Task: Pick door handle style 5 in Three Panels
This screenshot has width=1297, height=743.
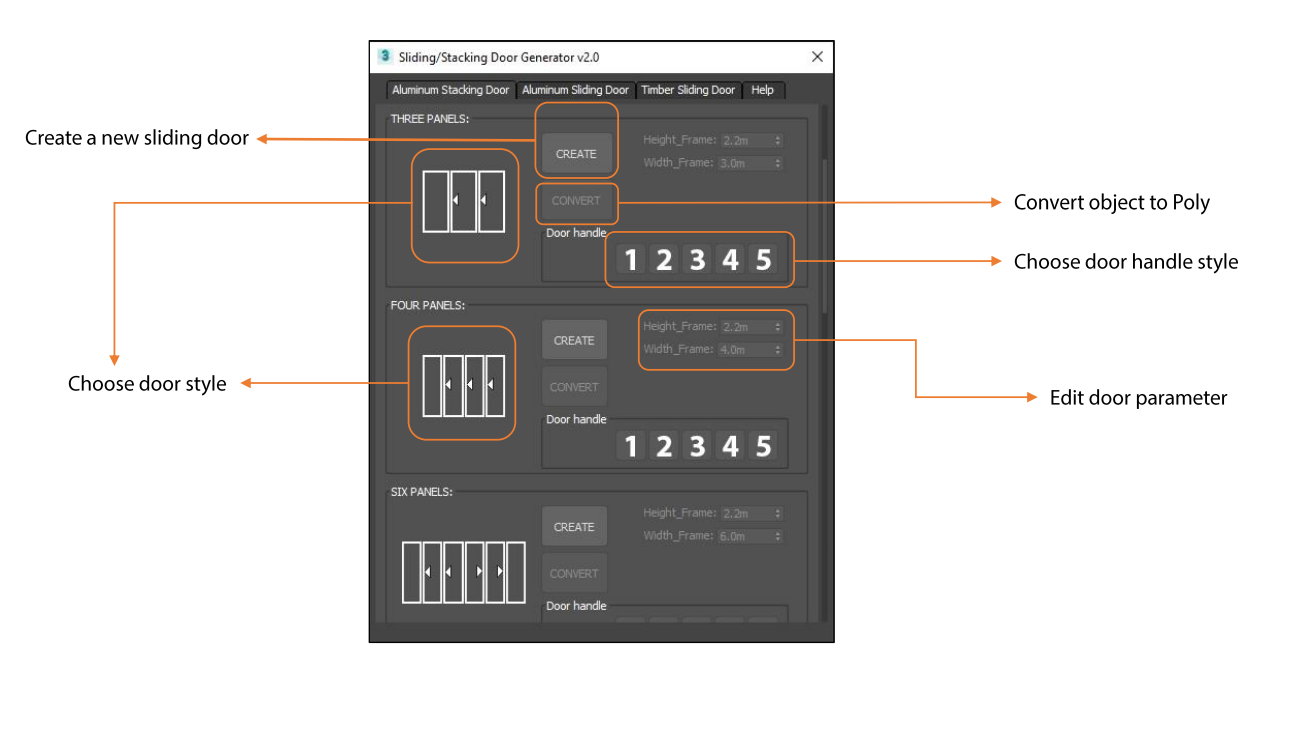Action: (x=763, y=260)
